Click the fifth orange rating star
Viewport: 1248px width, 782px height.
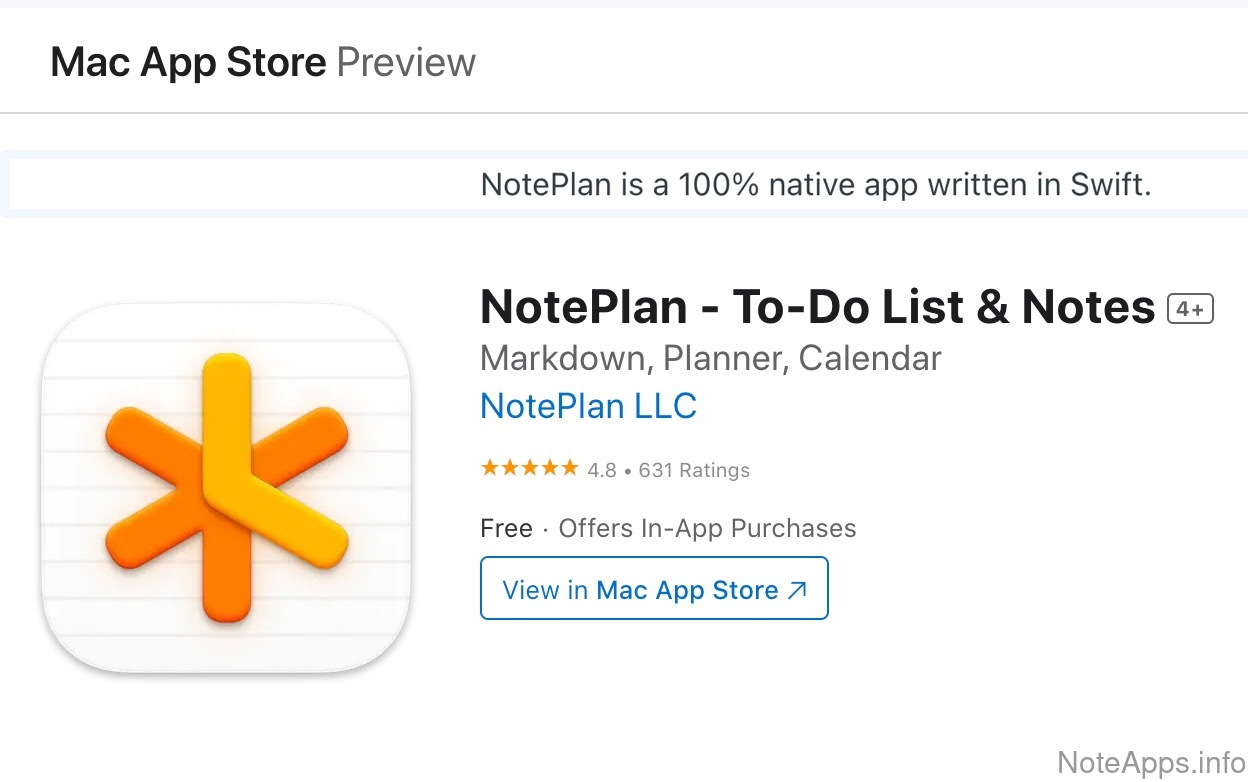pyautogui.click(x=569, y=468)
